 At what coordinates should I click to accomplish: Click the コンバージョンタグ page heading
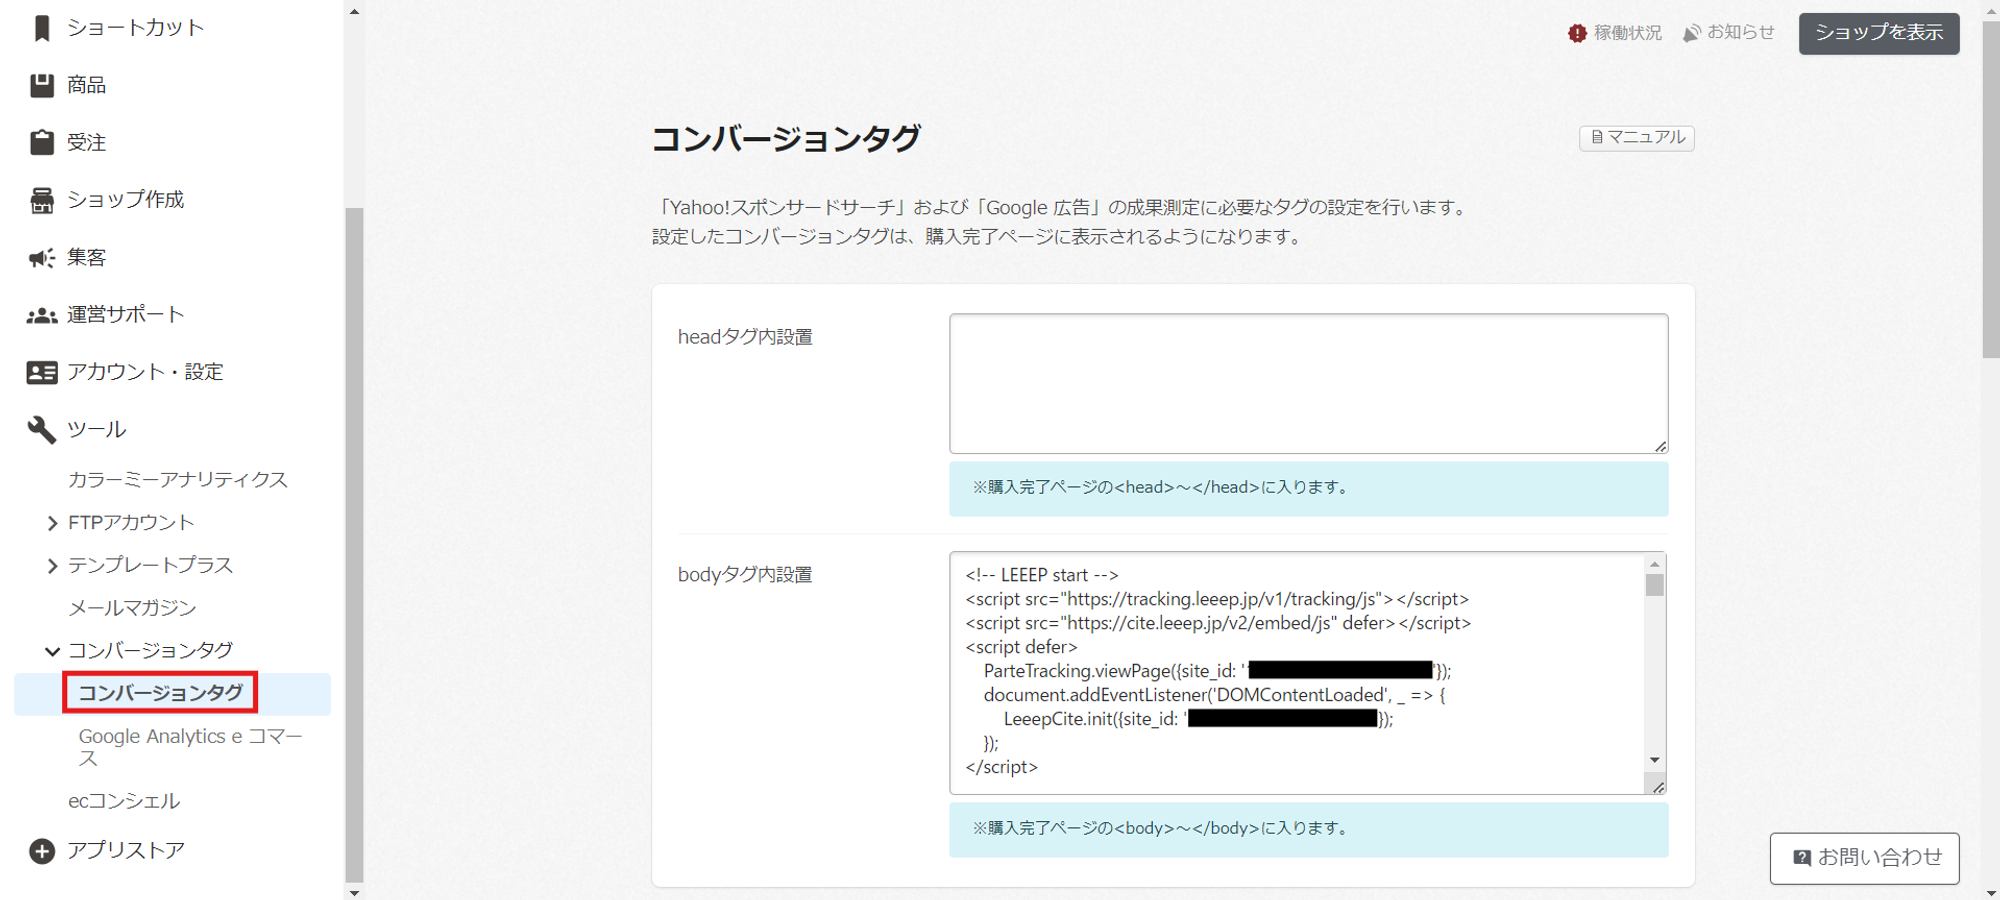[786, 139]
